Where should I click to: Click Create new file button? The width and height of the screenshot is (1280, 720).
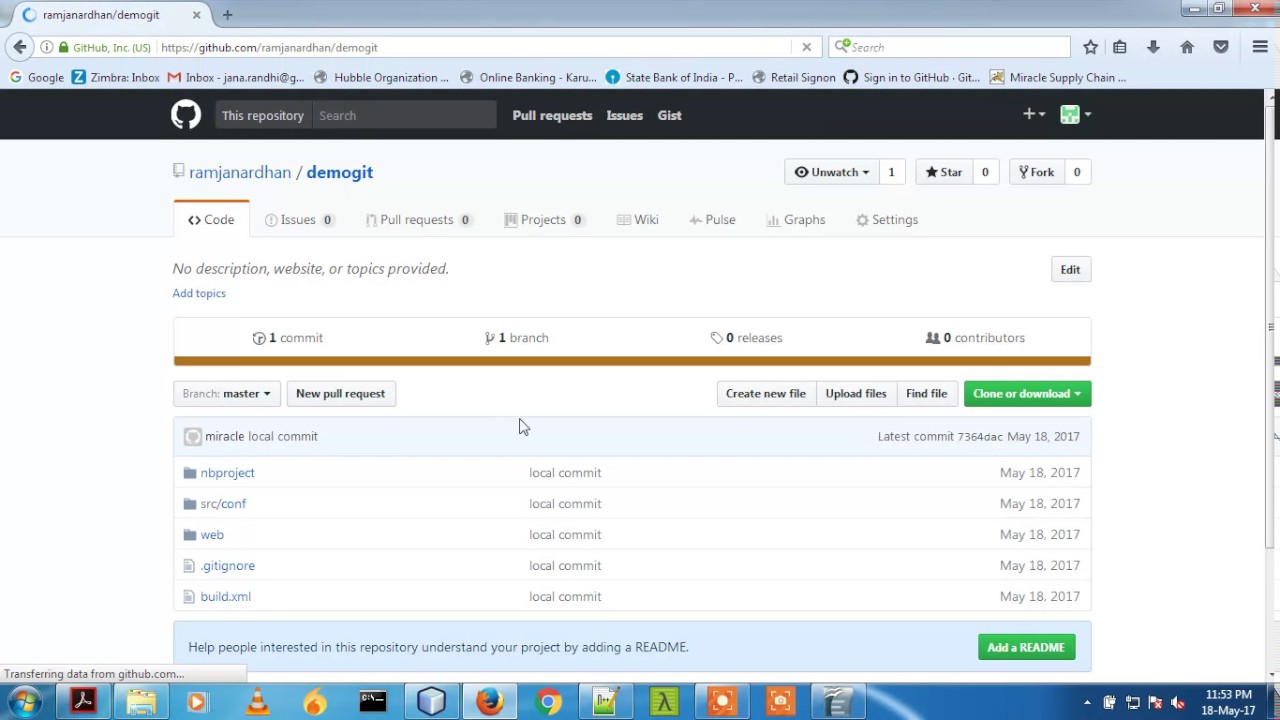tap(765, 393)
